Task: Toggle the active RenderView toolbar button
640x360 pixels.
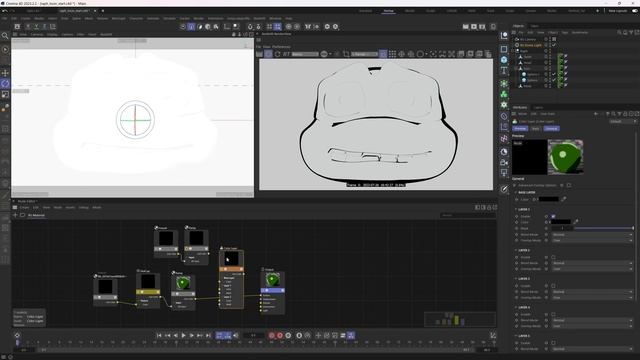Action: point(383,54)
